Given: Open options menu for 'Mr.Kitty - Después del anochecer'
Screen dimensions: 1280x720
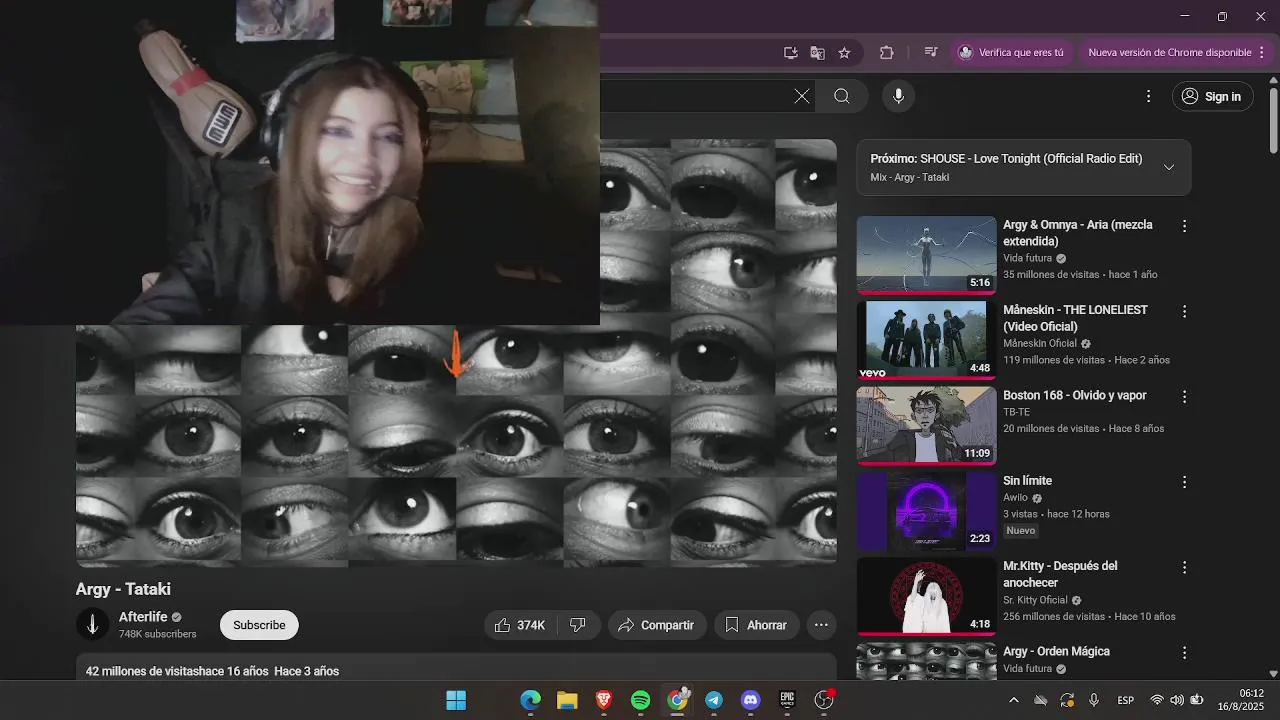Looking at the screenshot, I should point(1184,567).
